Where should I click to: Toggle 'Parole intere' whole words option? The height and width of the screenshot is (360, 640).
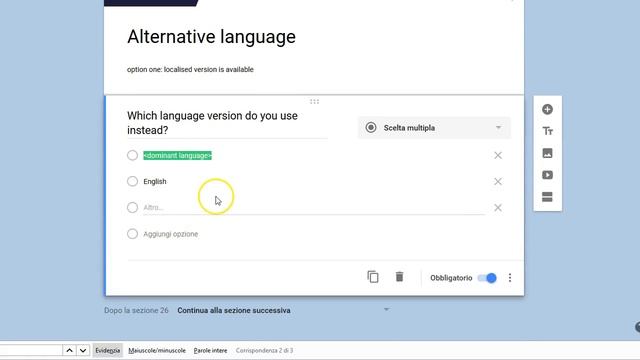pyautogui.click(x=210, y=351)
